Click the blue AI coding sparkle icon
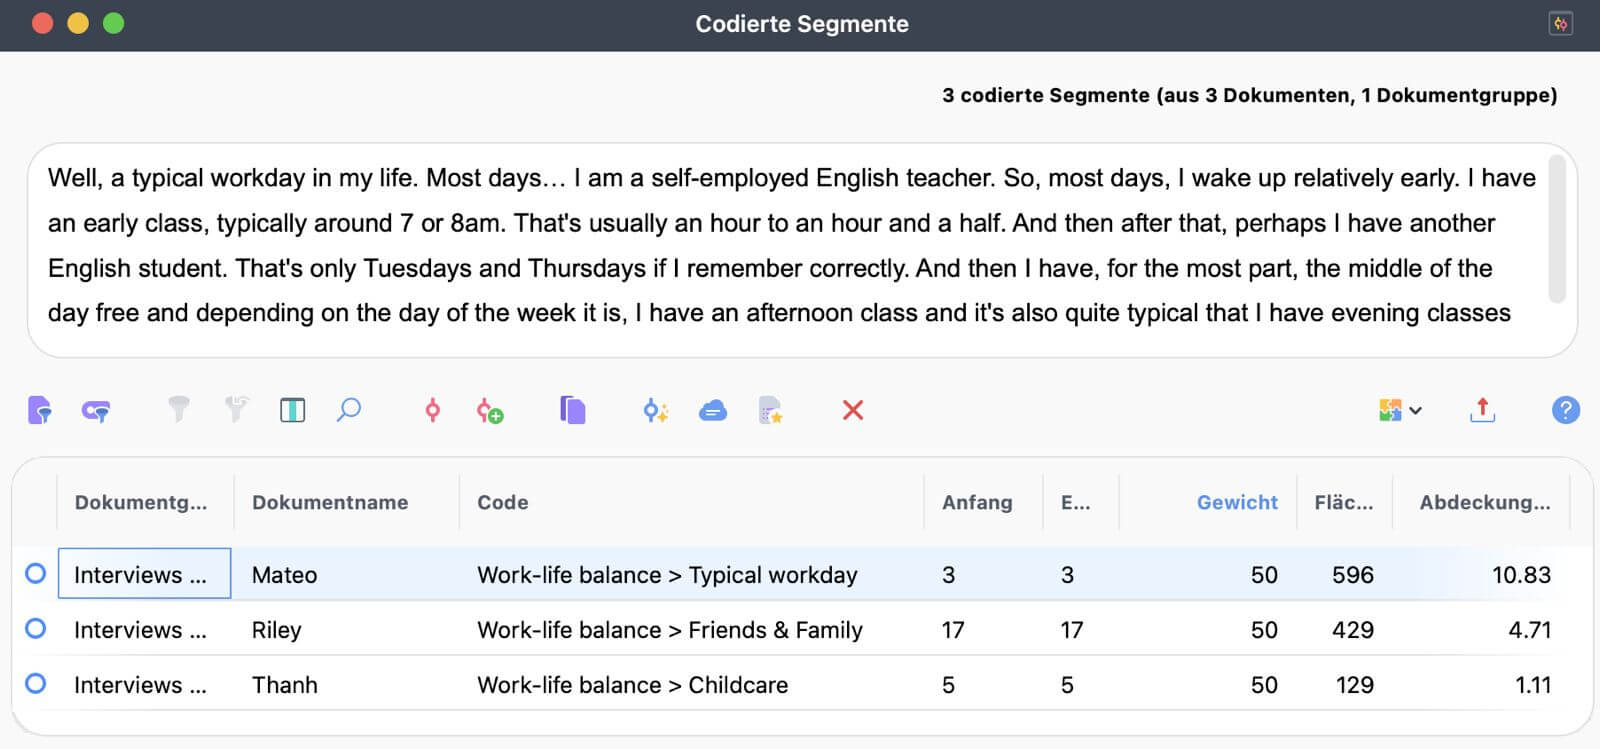 pos(655,410)
